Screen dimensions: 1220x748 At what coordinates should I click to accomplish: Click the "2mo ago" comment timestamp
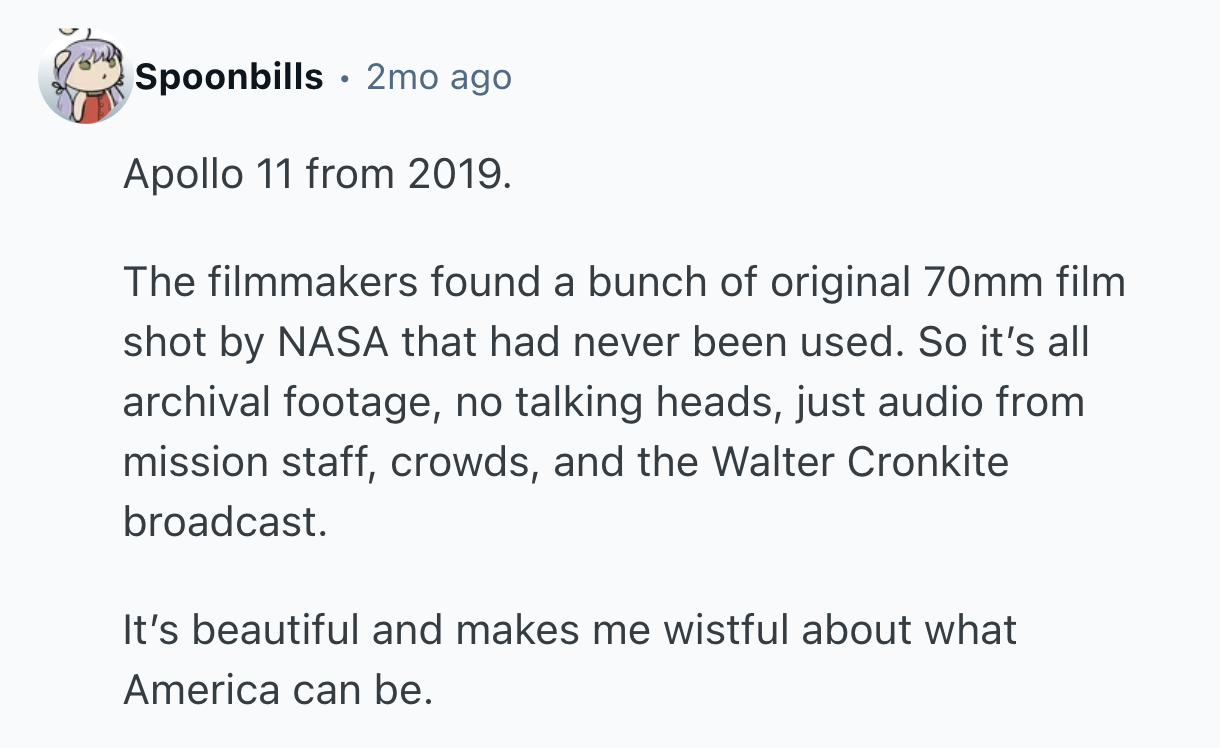click(439, 77)
